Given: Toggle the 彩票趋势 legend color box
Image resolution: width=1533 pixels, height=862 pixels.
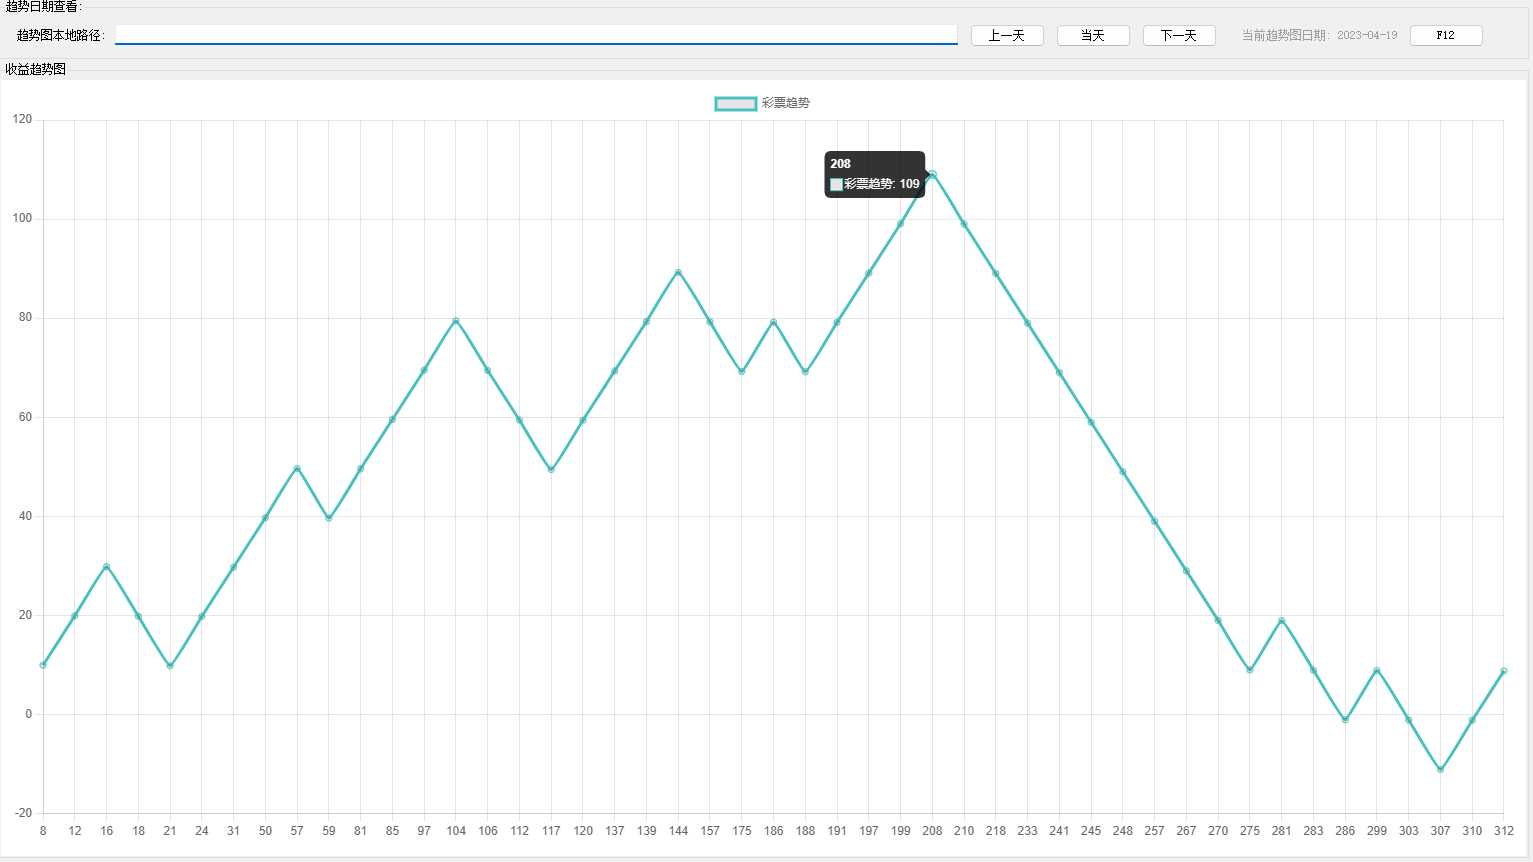Looking at the screenshot, I should tap(735, 104).
